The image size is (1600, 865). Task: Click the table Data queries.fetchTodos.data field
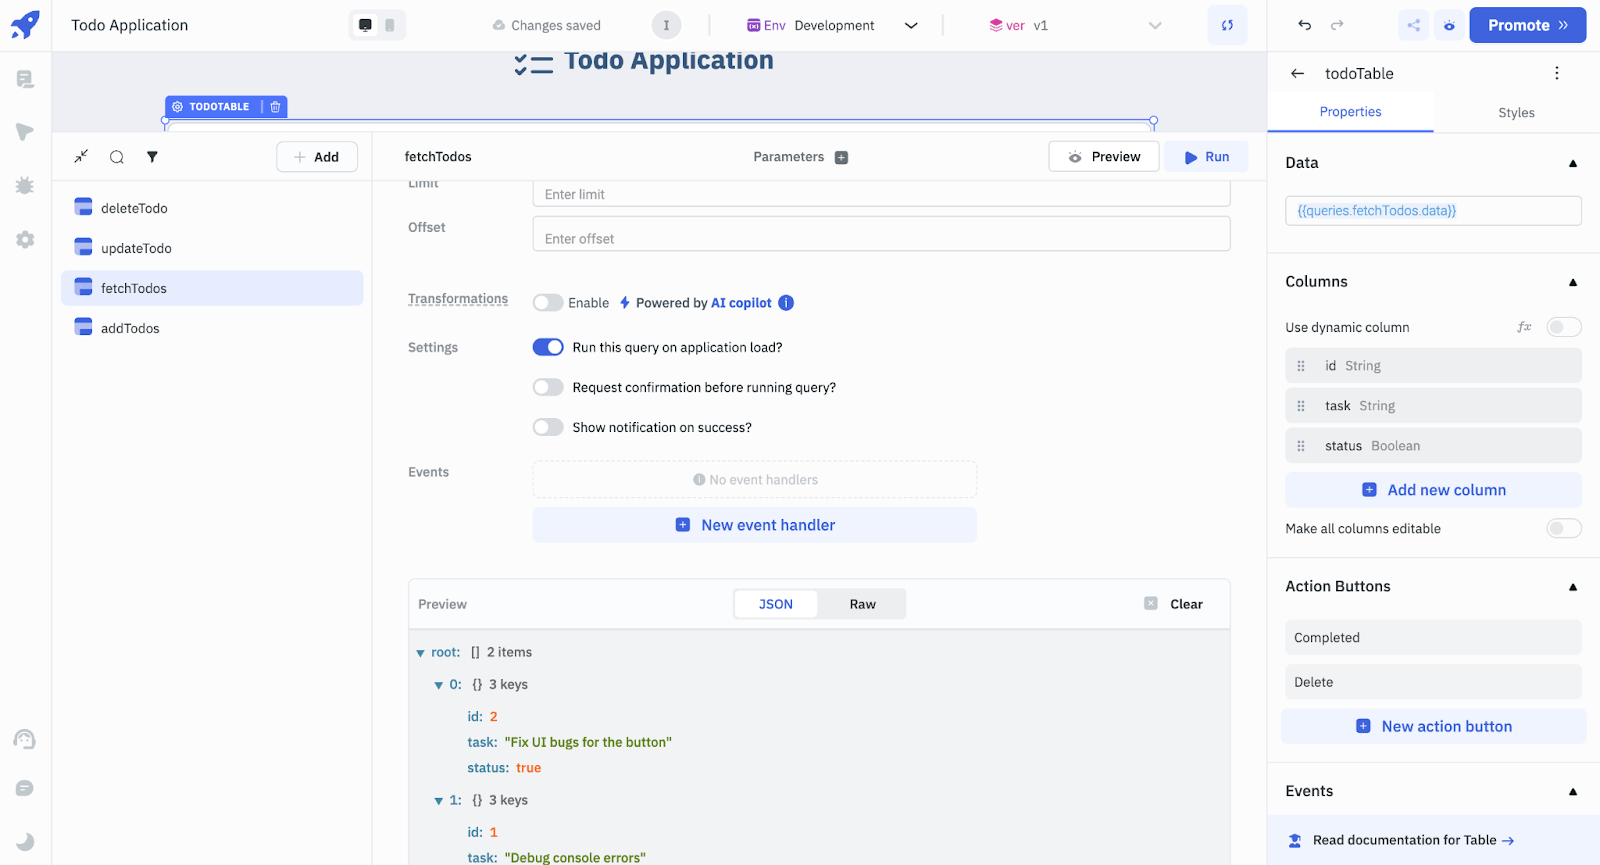pyautogui.click(x=1433, y=211)
